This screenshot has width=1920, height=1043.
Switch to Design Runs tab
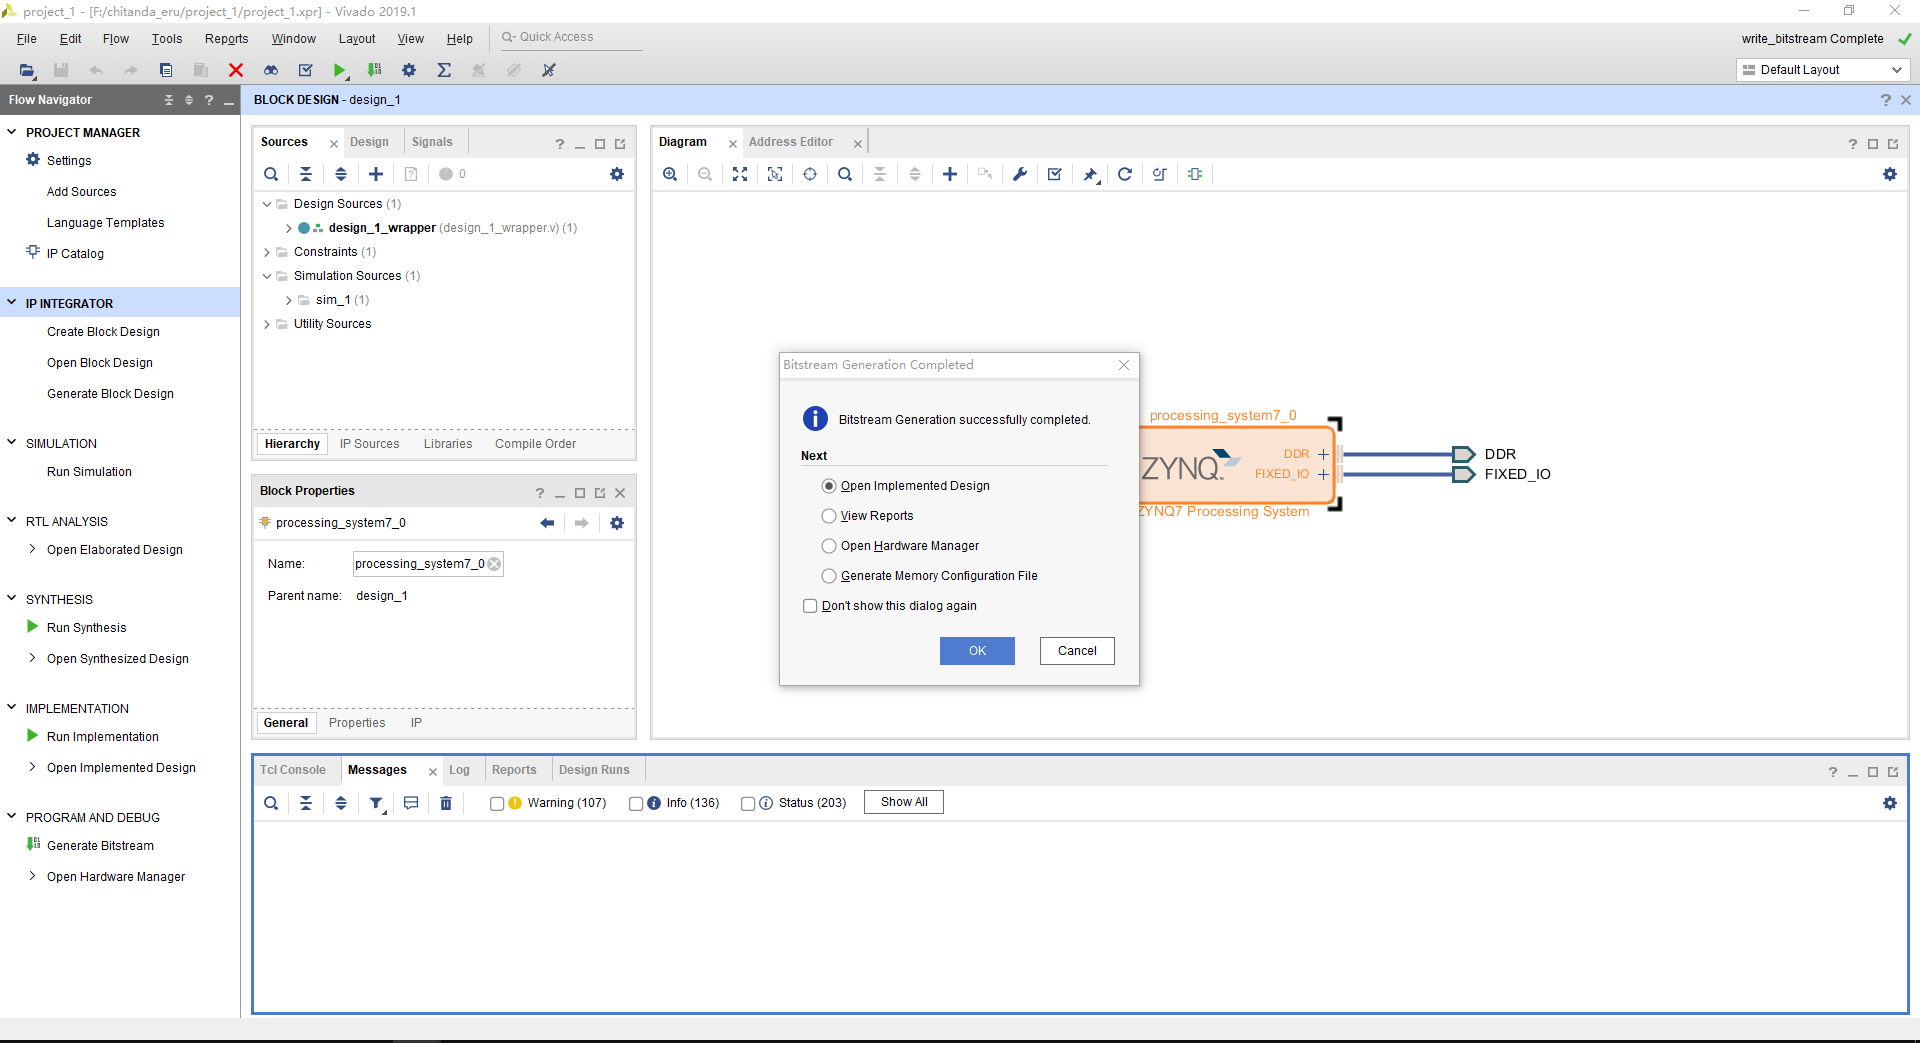594,770
